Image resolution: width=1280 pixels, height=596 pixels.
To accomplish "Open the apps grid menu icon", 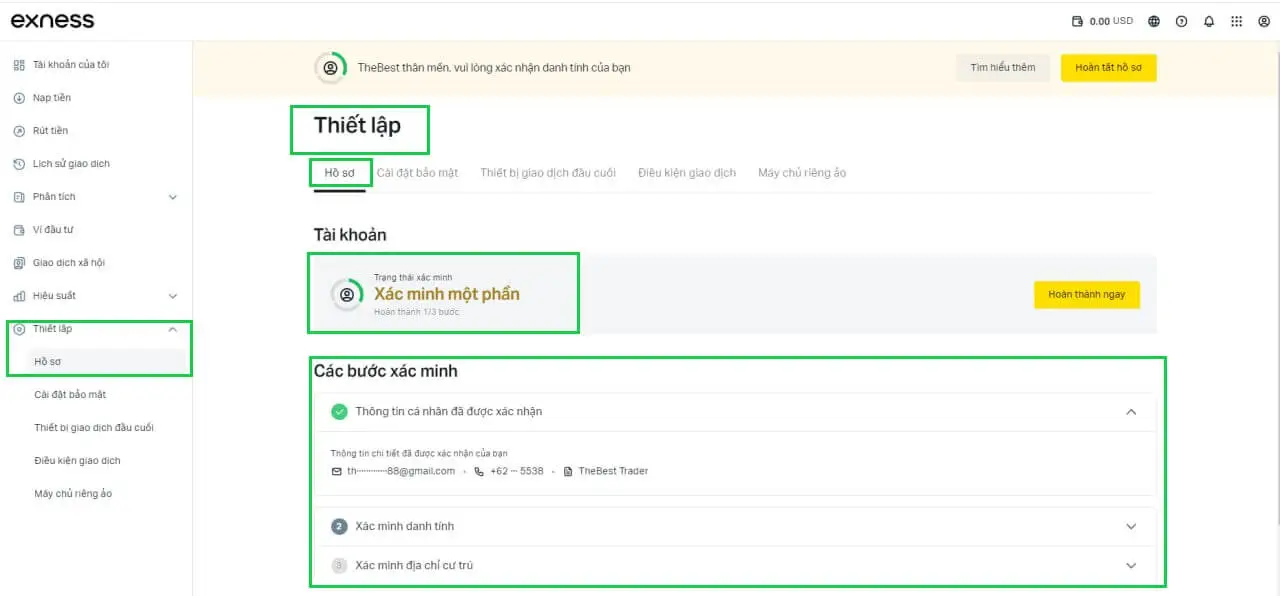I will click(x=1237, y=21).
